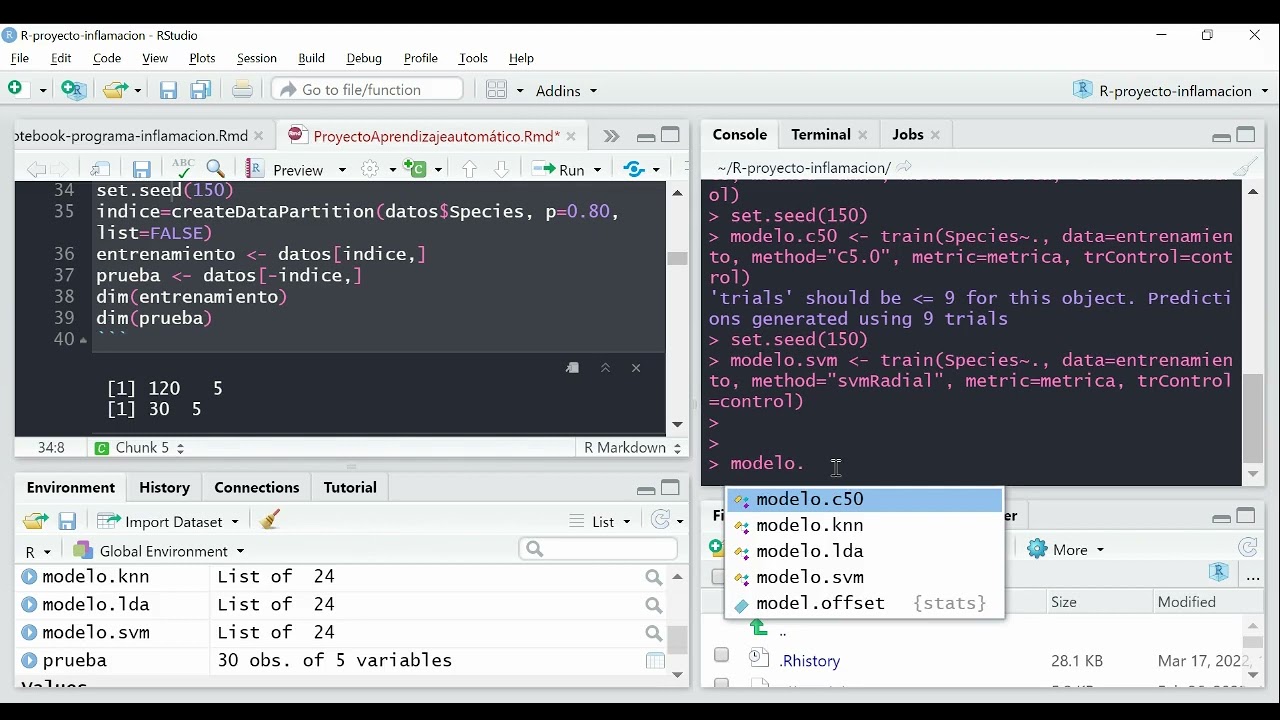
Task: Open More dropdown in Files pane
Action: pos(1066,549)
